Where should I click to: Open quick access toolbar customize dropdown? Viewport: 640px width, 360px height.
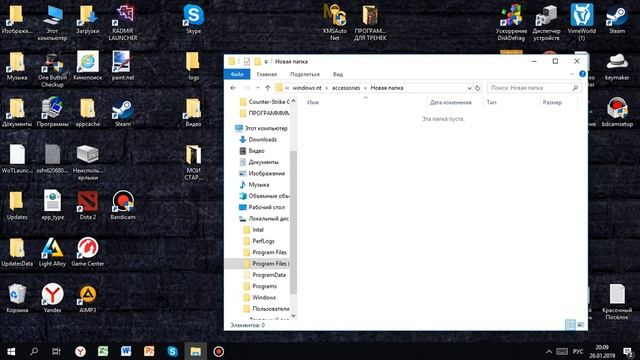pyautogui.click(x=266, y=62)
